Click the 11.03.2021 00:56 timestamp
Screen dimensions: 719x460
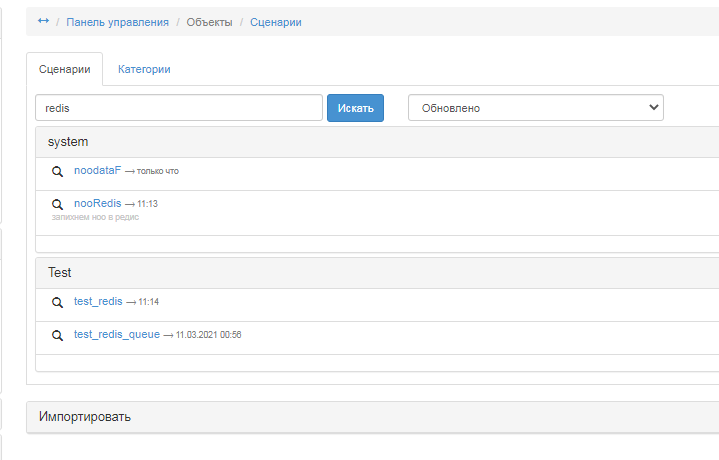(x=209, y=335)
